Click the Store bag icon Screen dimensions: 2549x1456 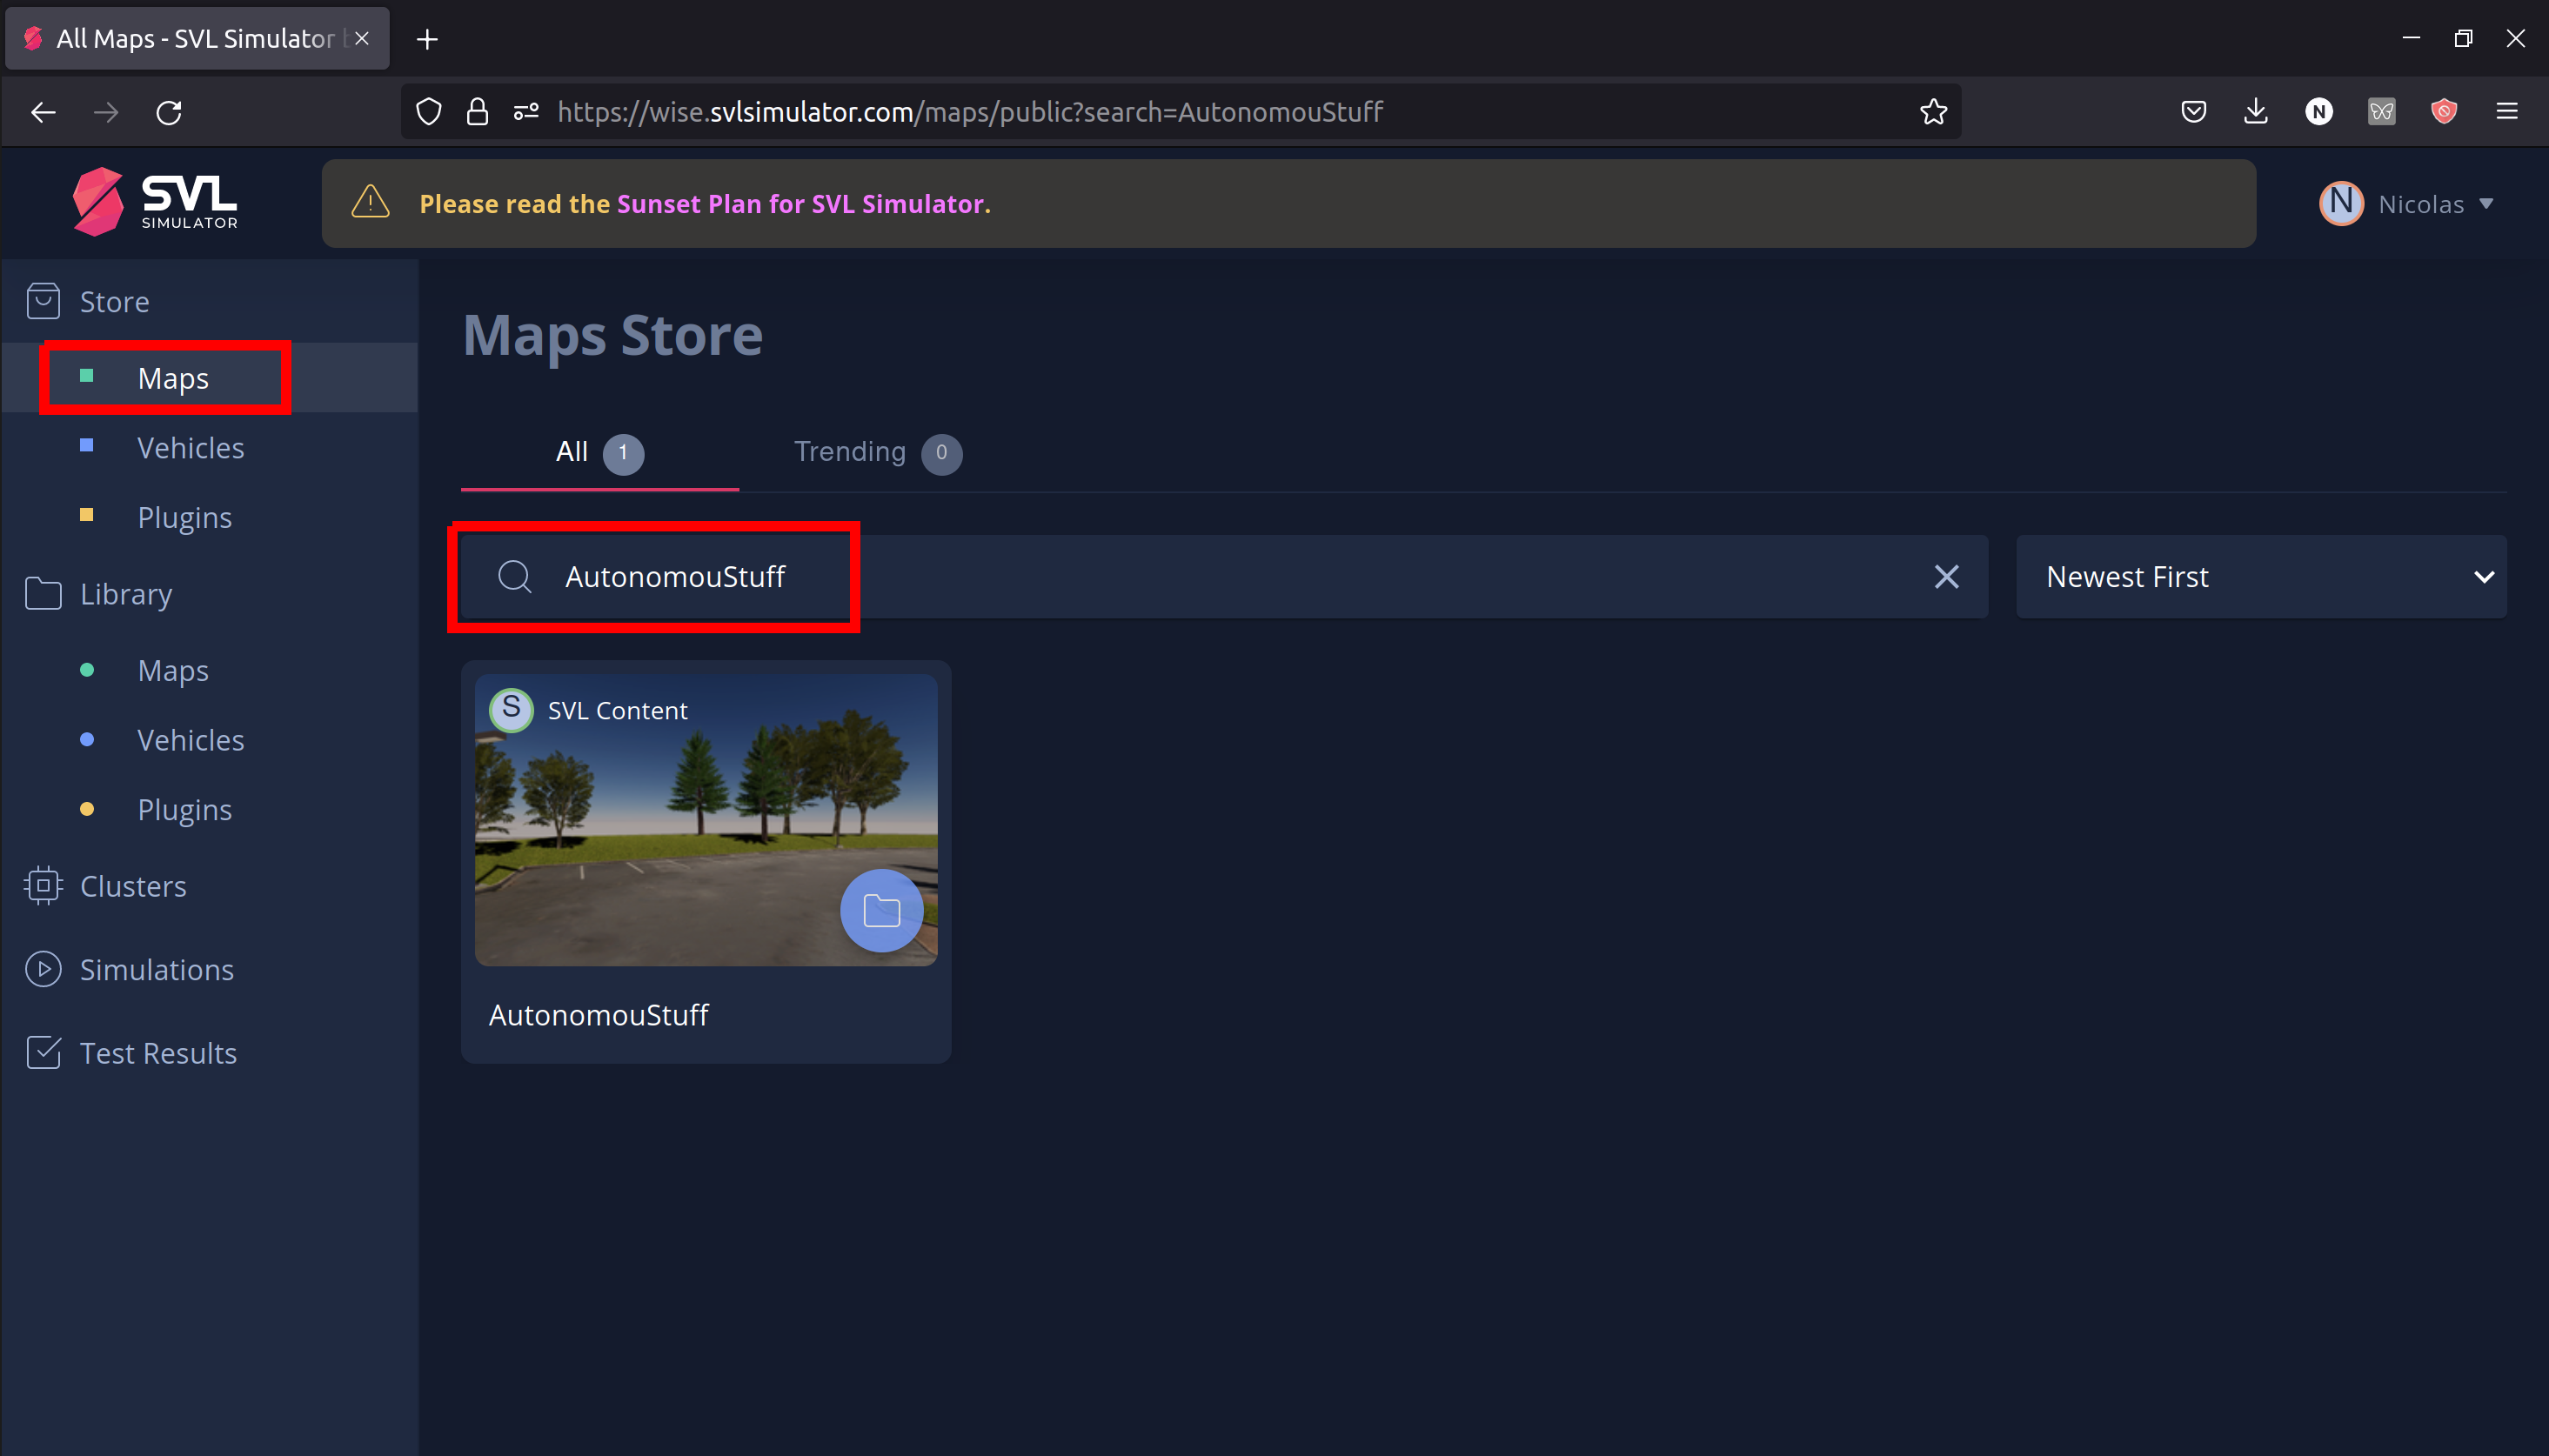(x=43, y=301)
